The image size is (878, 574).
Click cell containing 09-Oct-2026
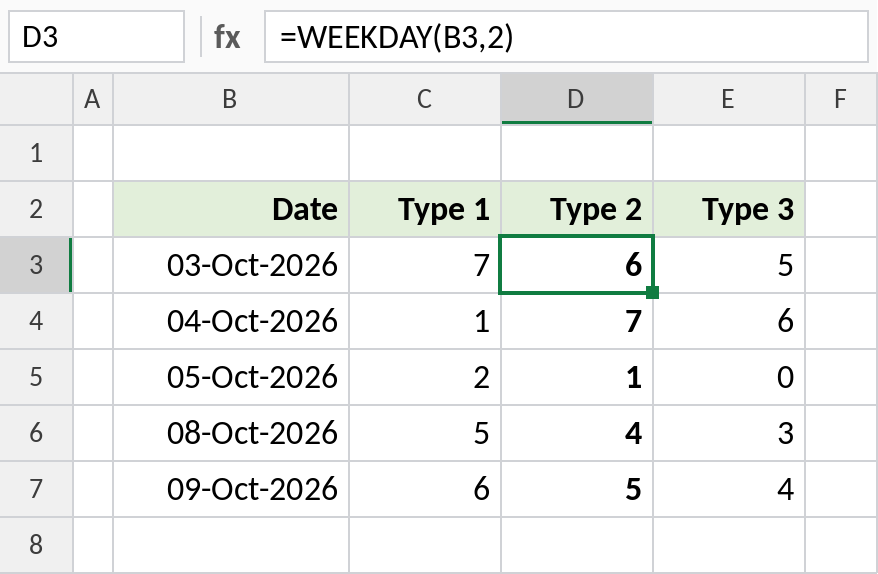point(231,489)
